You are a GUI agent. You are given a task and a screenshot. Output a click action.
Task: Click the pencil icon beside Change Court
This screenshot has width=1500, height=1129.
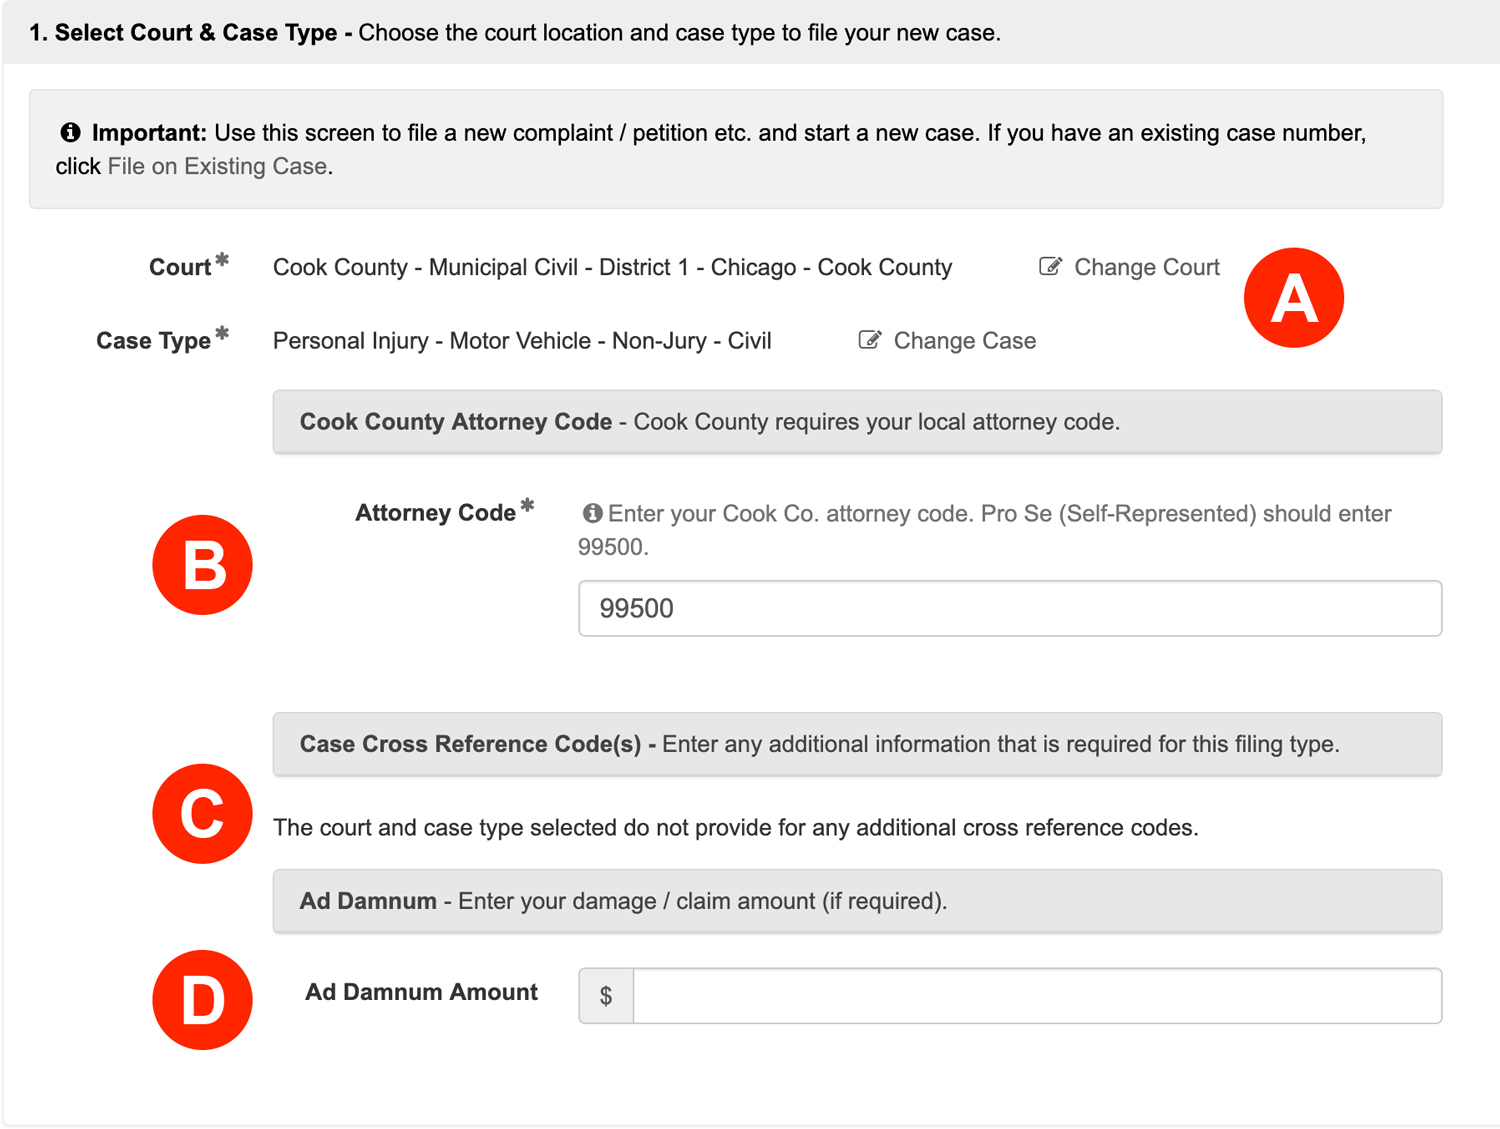pyautogui.click(x=1050, y=266)
